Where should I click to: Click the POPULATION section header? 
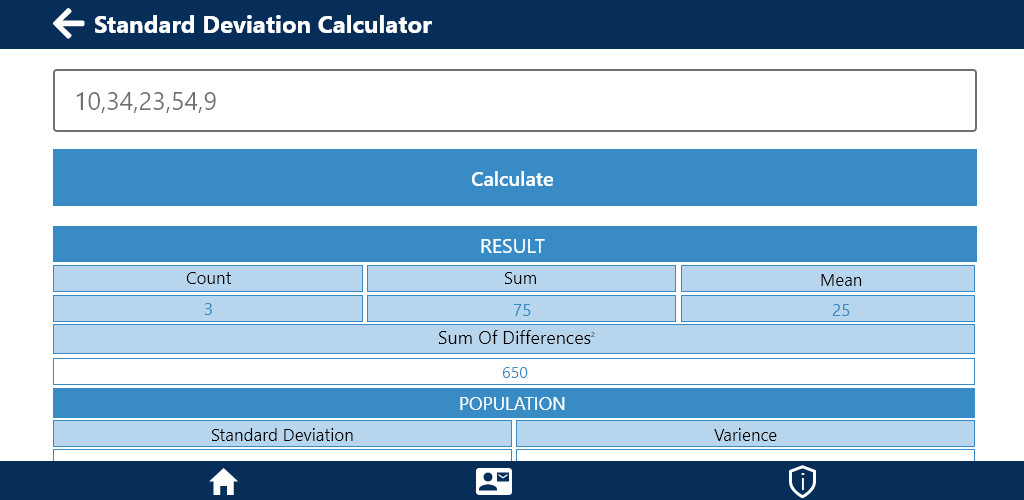tap(514, 403)
